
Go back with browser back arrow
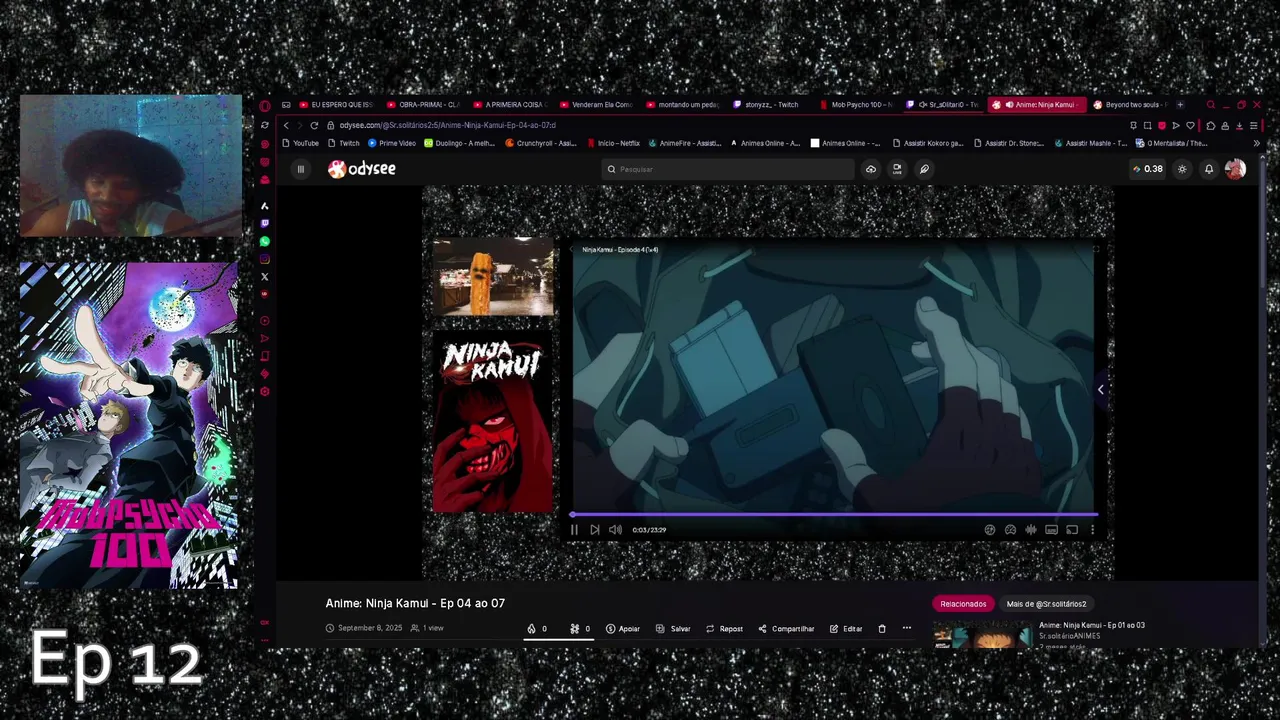pyautogui.click(x=286, y=126)
